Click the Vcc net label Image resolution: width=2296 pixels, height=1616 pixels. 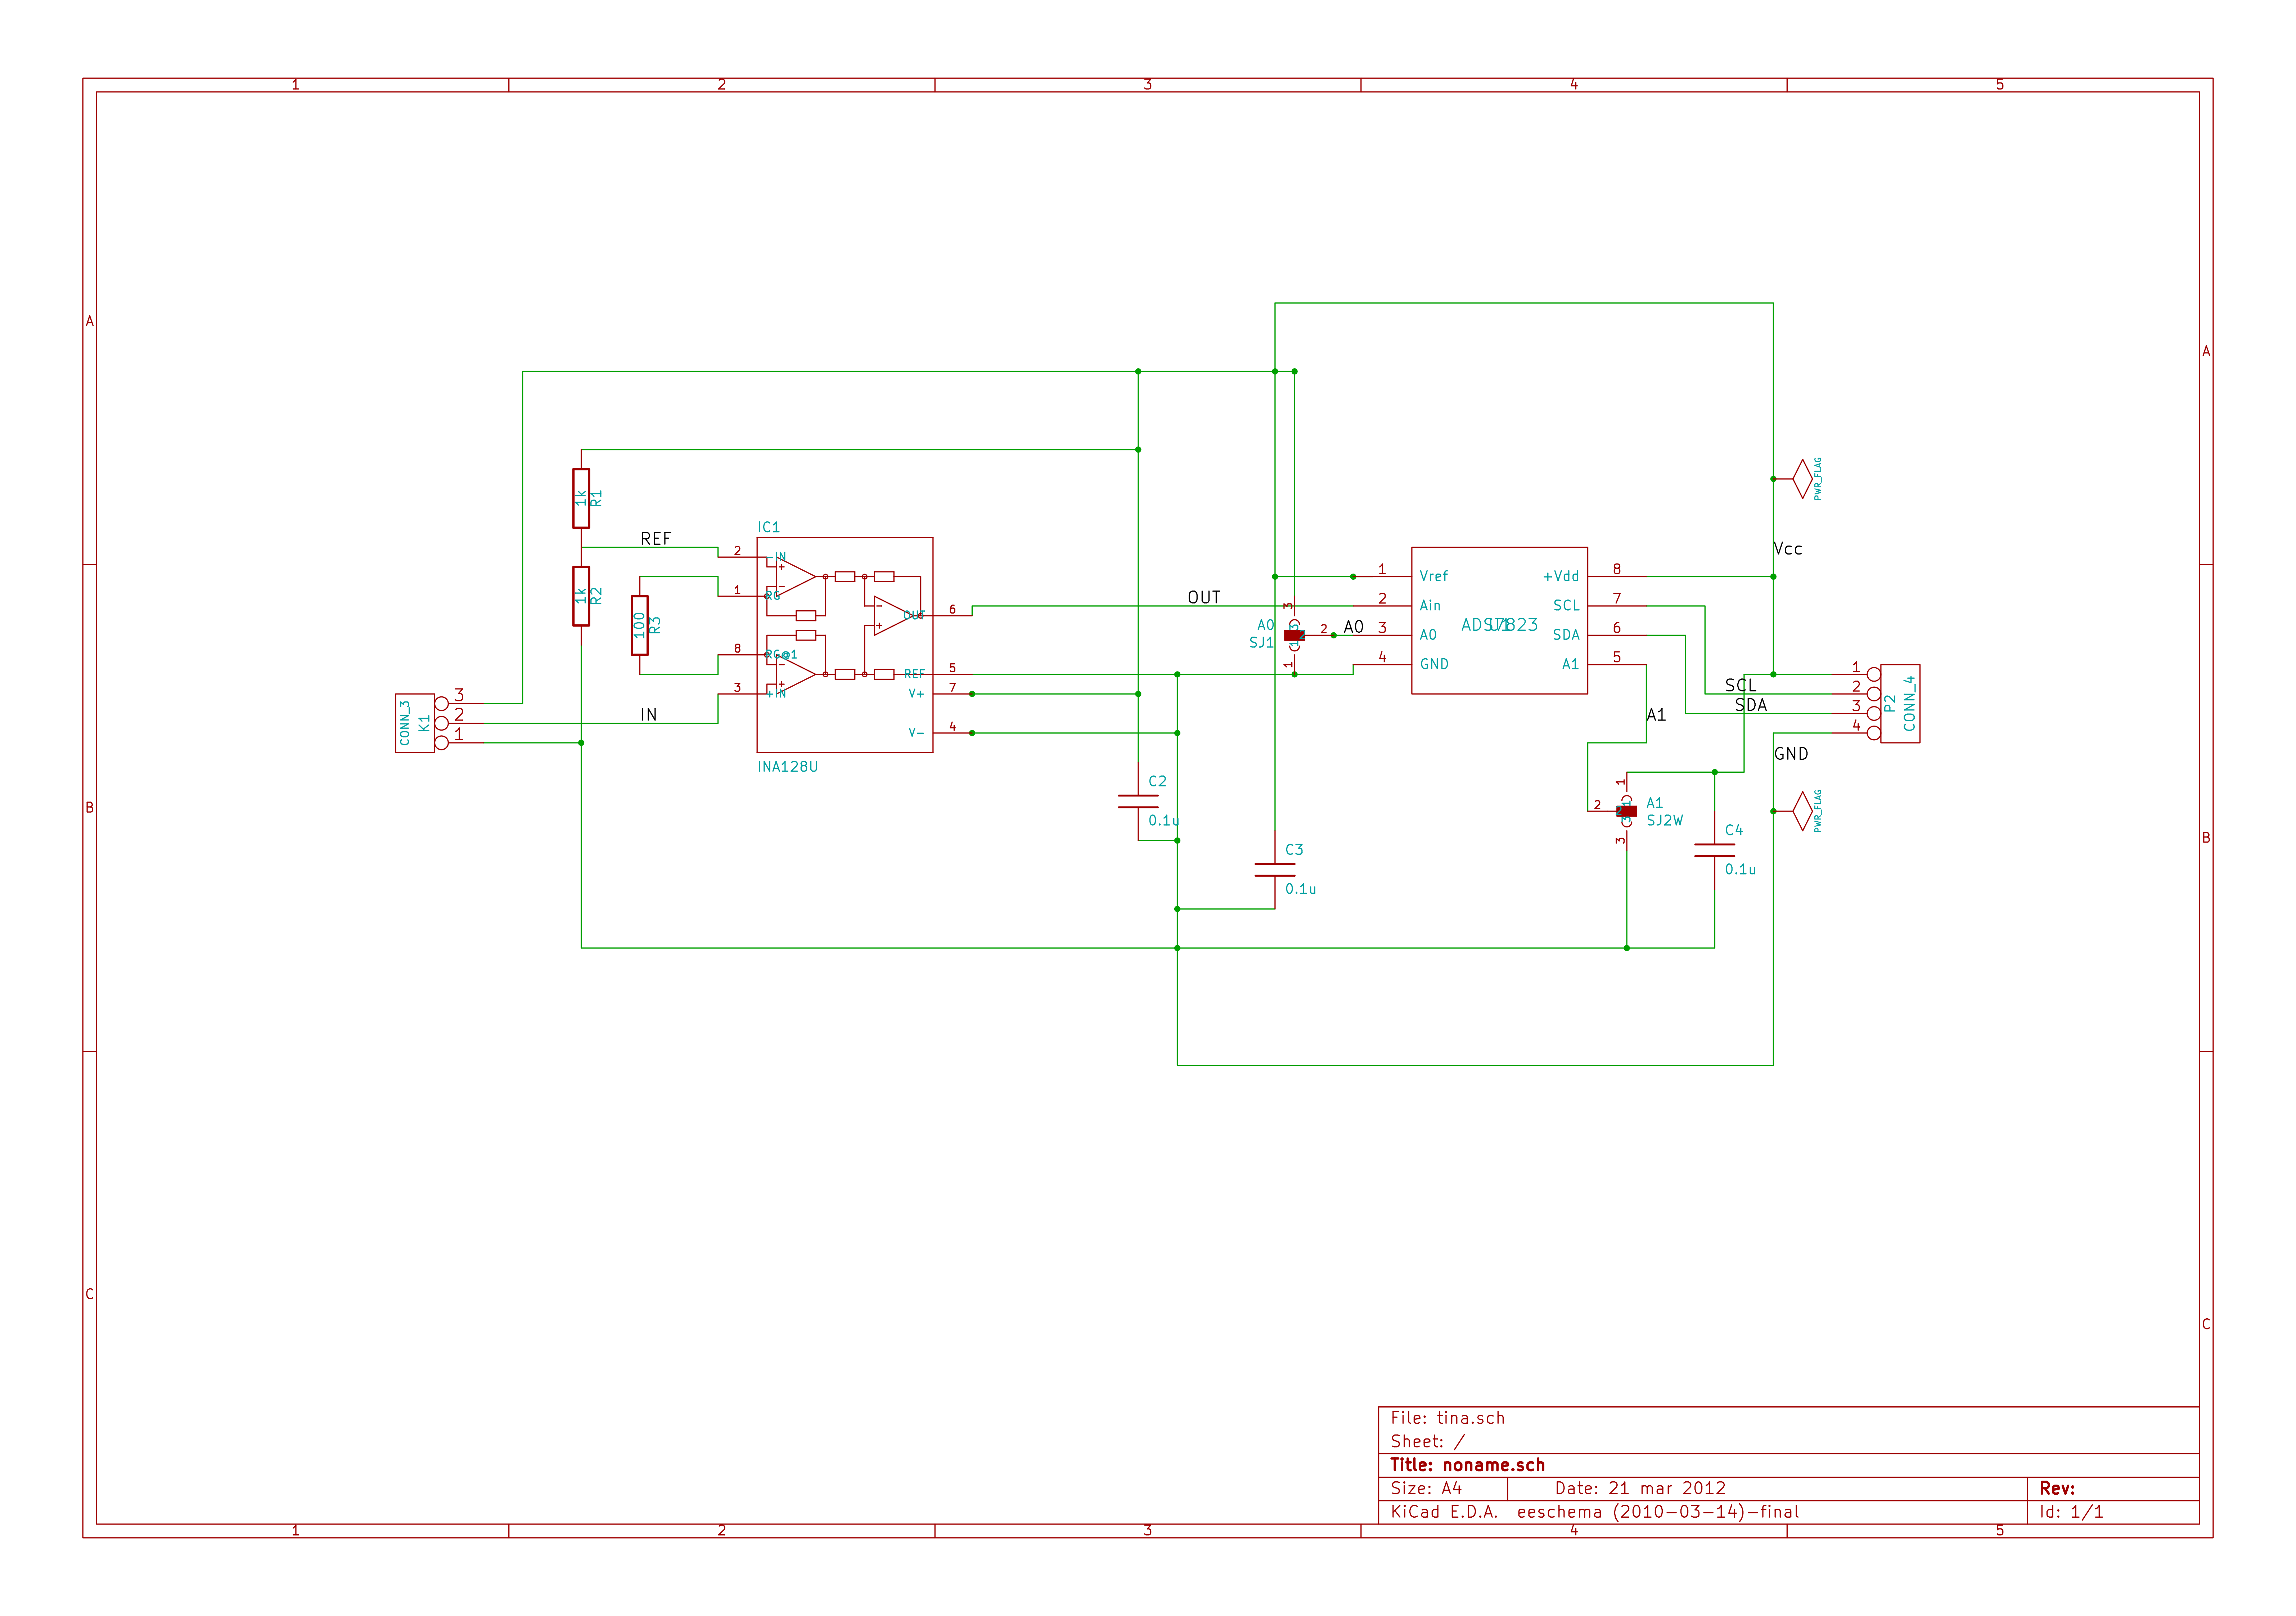click(x=1788, y=549)
